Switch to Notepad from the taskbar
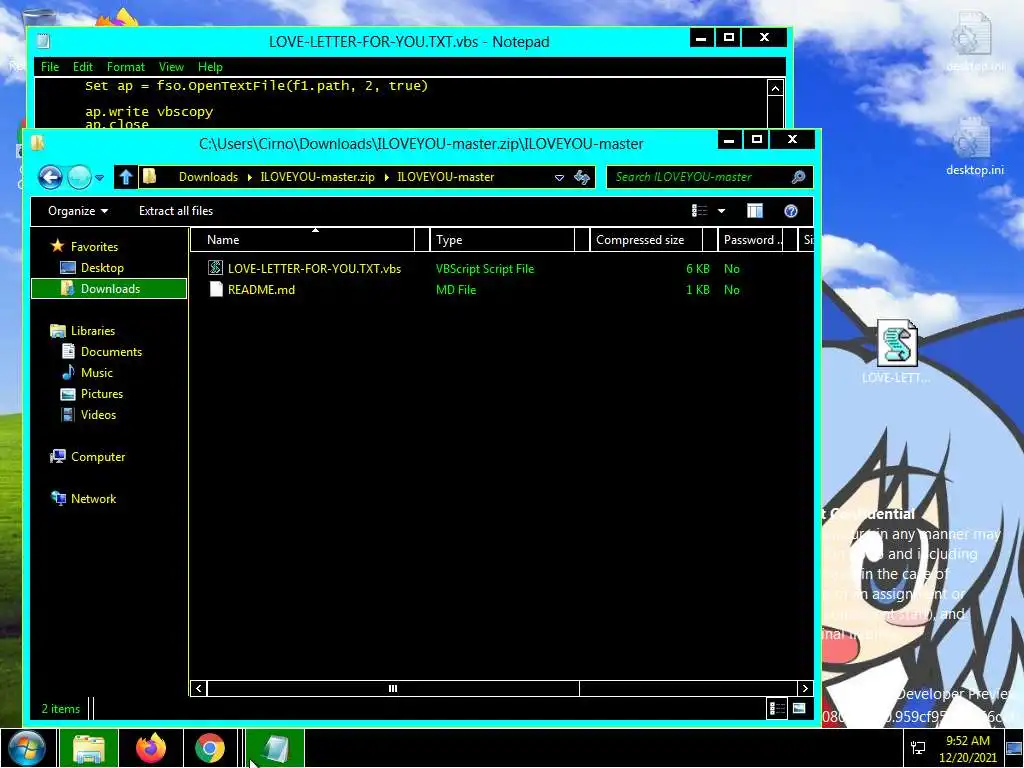1024x768 pixels. point(275,748)
